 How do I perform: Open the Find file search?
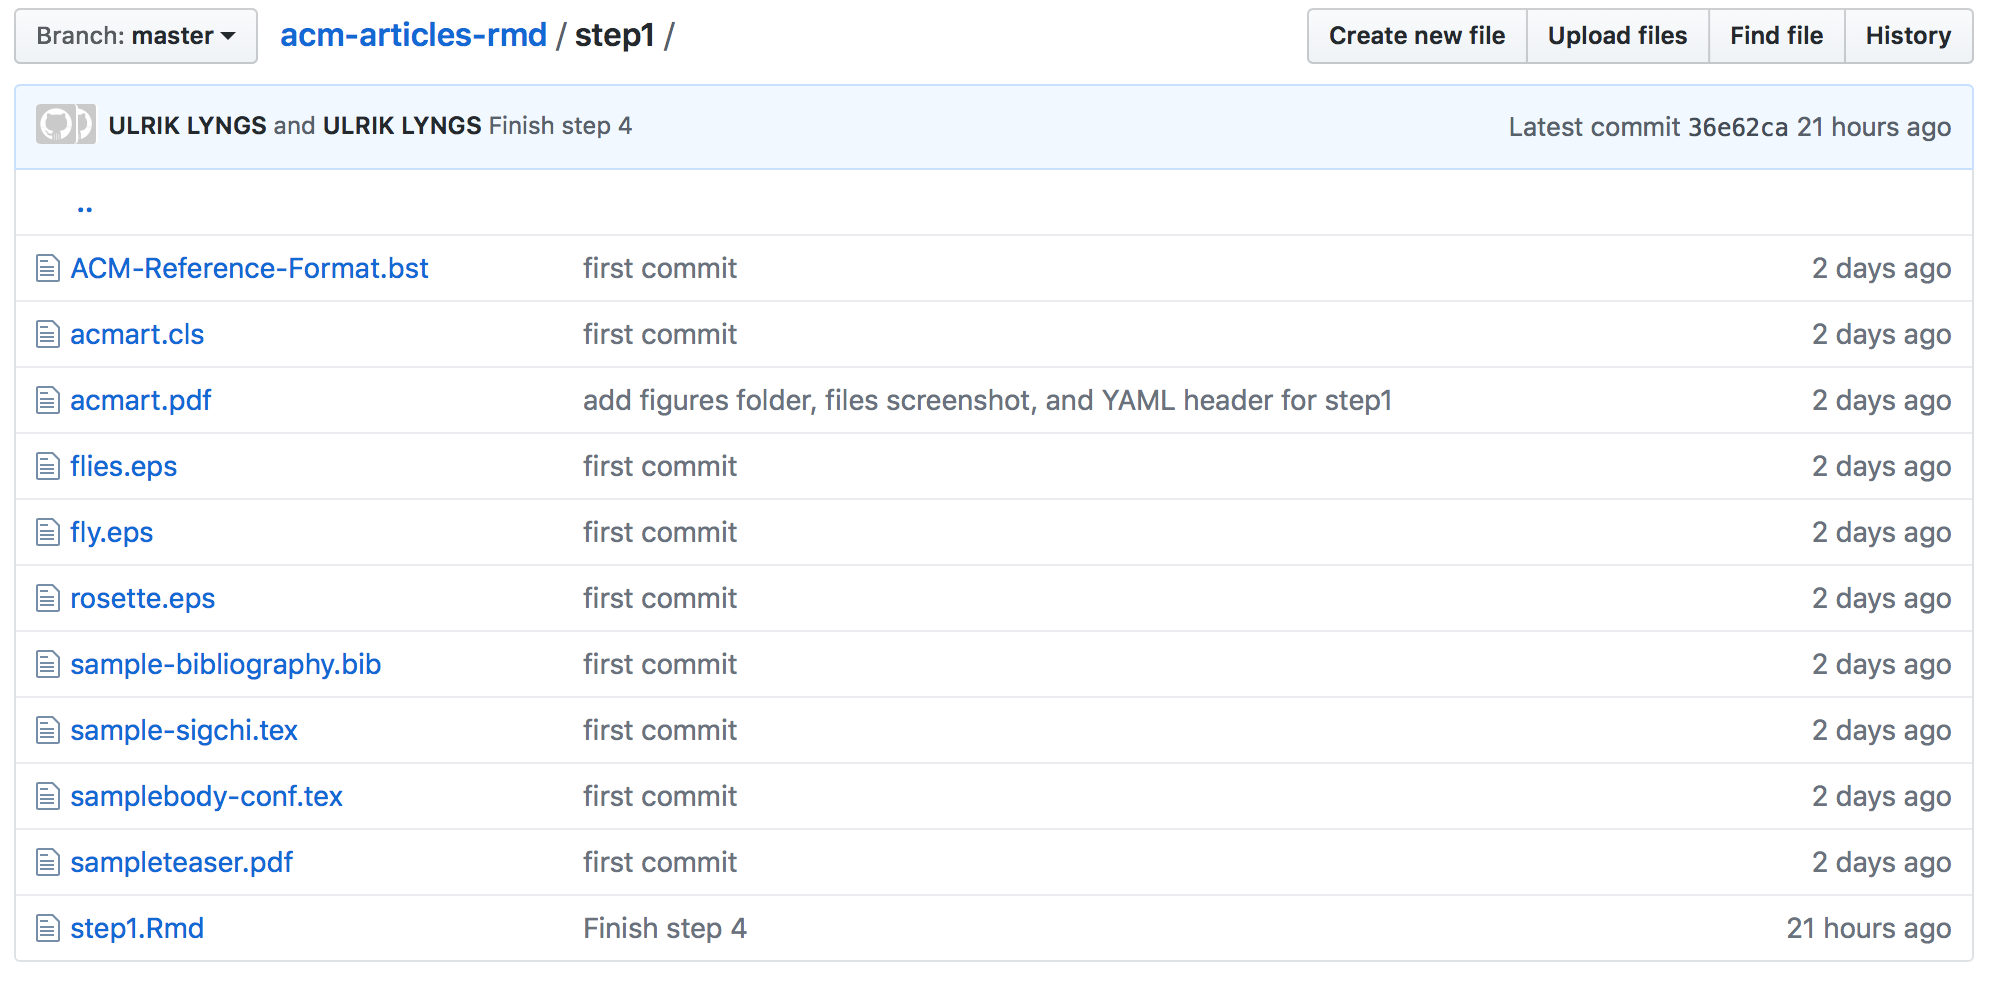[x=1776, y=36]
